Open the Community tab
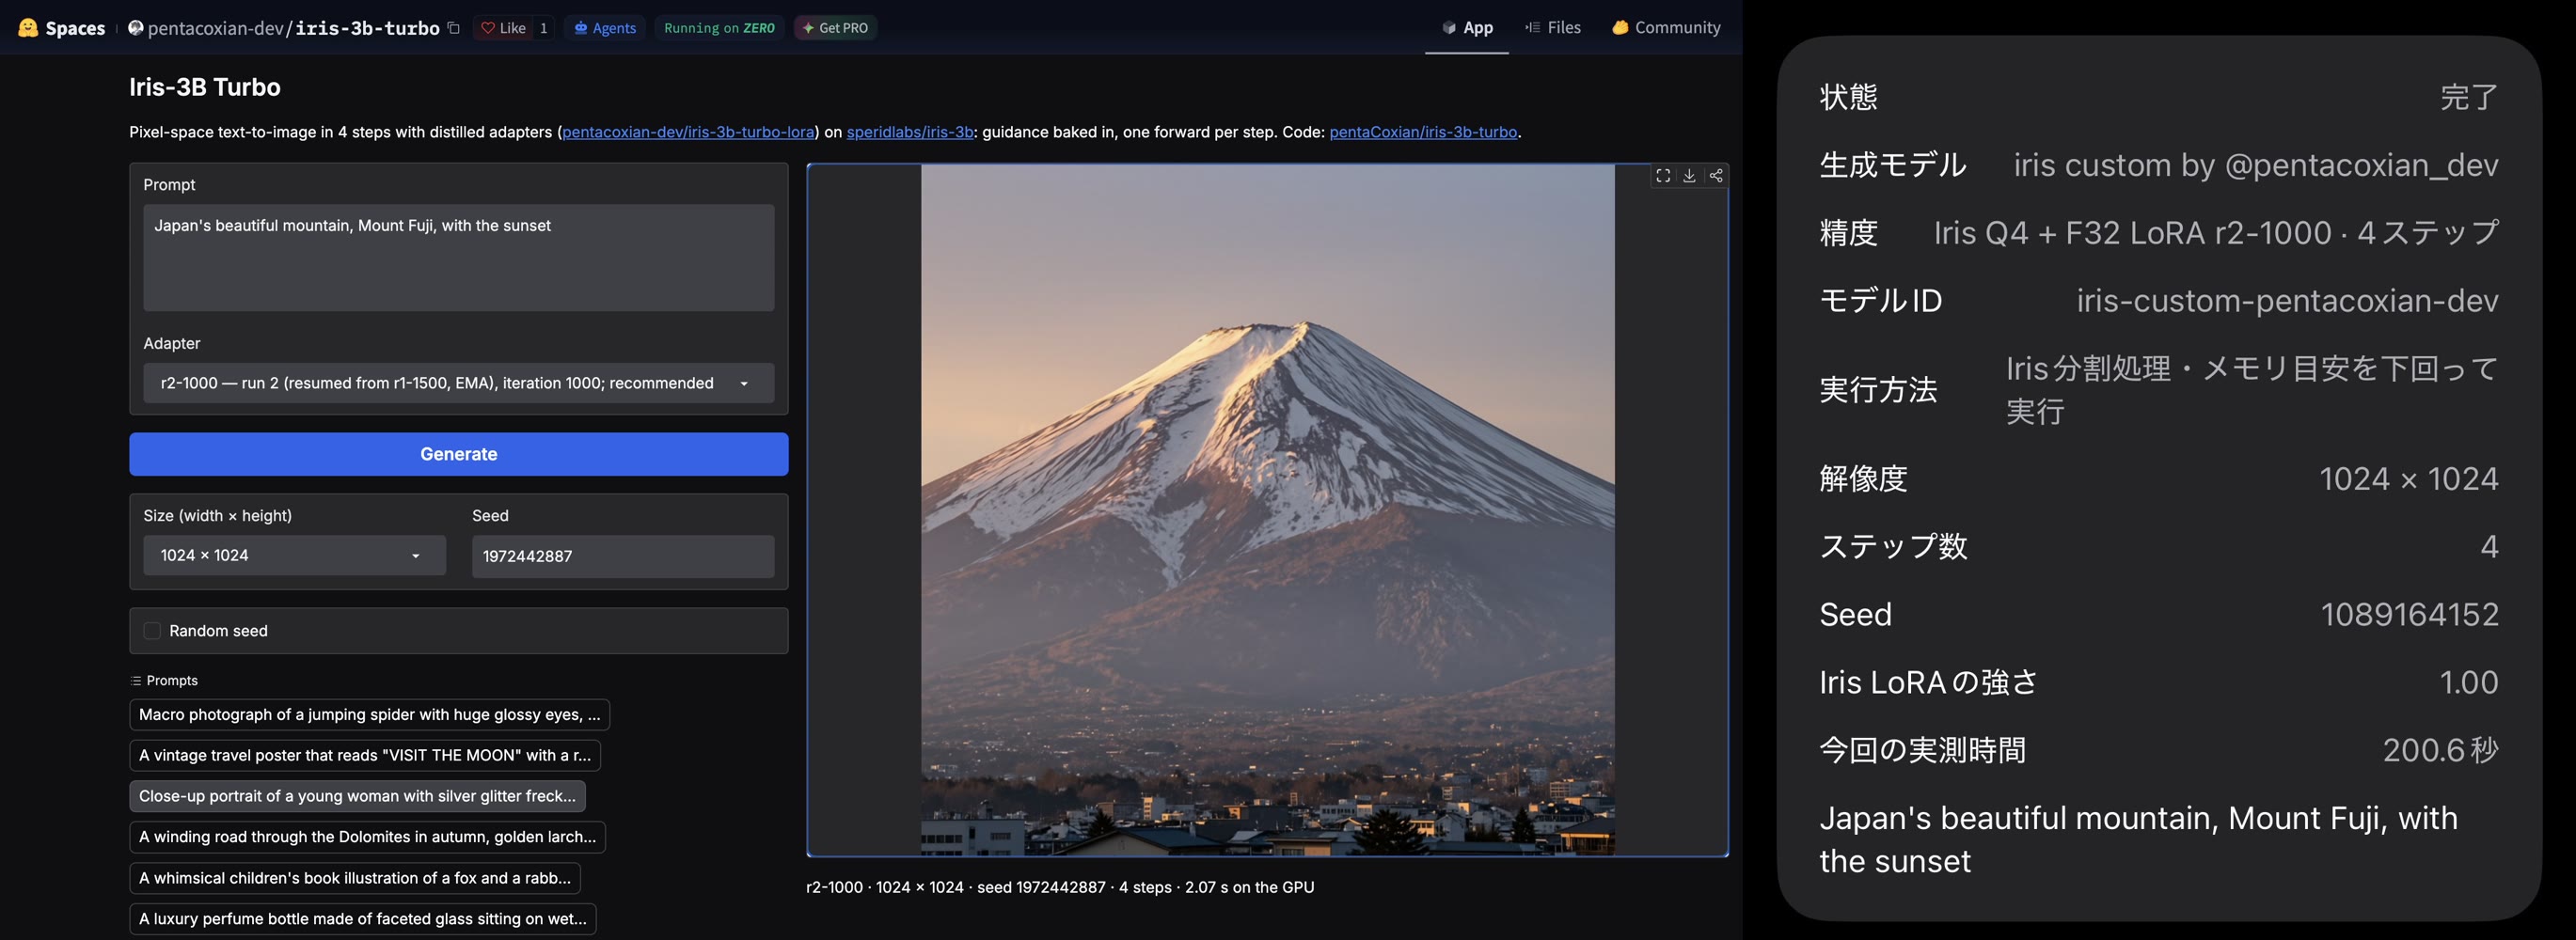Viewport: 2576px width, 940px height. pyautogui.click(x=1666, y=28)
